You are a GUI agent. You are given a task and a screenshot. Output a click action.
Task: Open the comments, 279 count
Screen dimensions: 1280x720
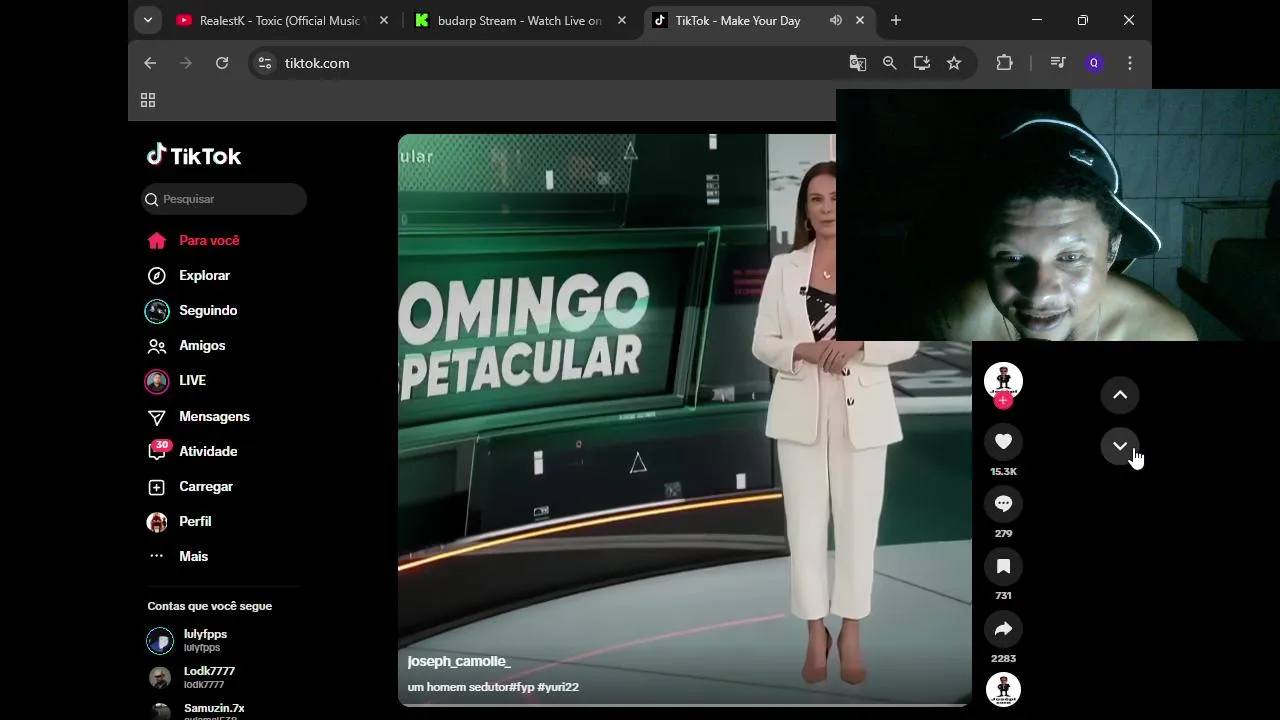1003,504
